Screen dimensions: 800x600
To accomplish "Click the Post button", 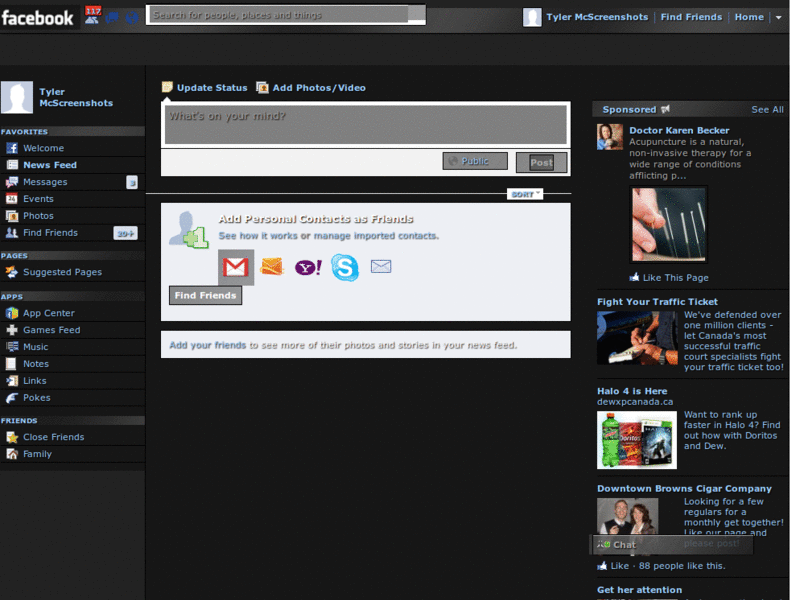I will 541,163.
